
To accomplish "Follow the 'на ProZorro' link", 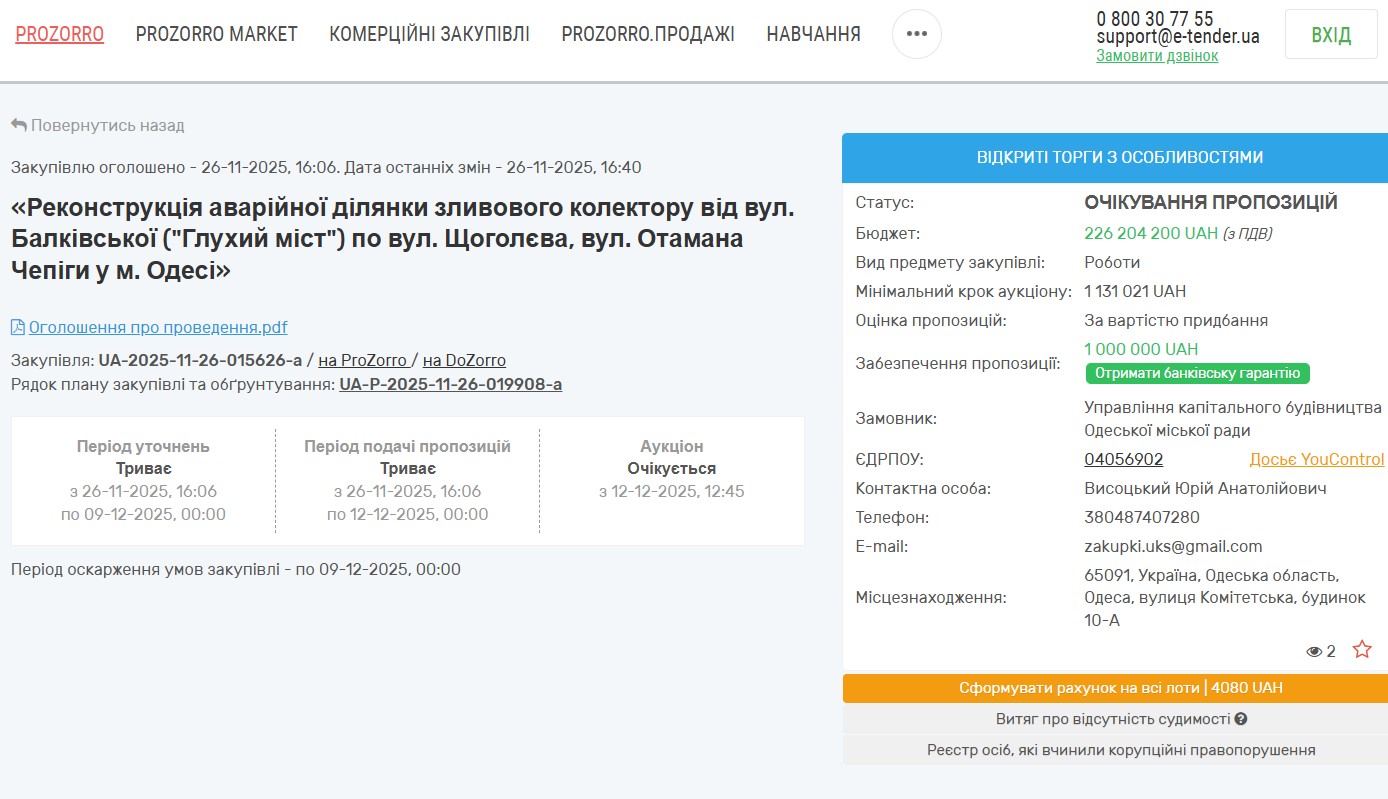I will 363,360.
